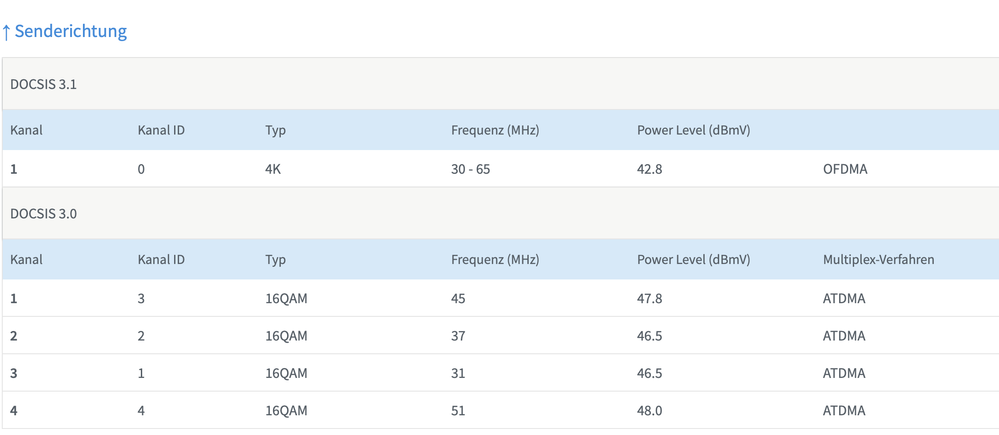Image resolution: width=999 pixels, height=435 pixels.
Task: Click the Multiplex-Verfahren column header
Action: [878, 259]
